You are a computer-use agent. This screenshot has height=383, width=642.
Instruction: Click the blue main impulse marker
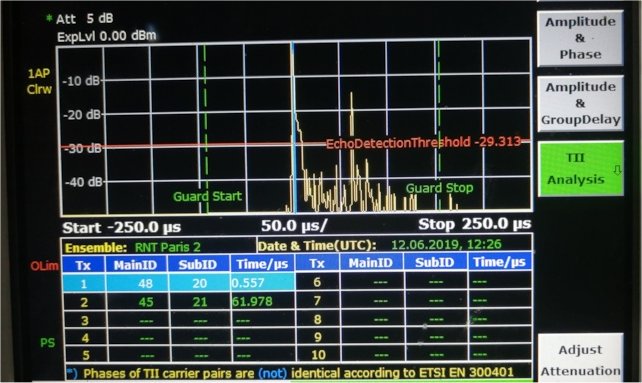293,127
